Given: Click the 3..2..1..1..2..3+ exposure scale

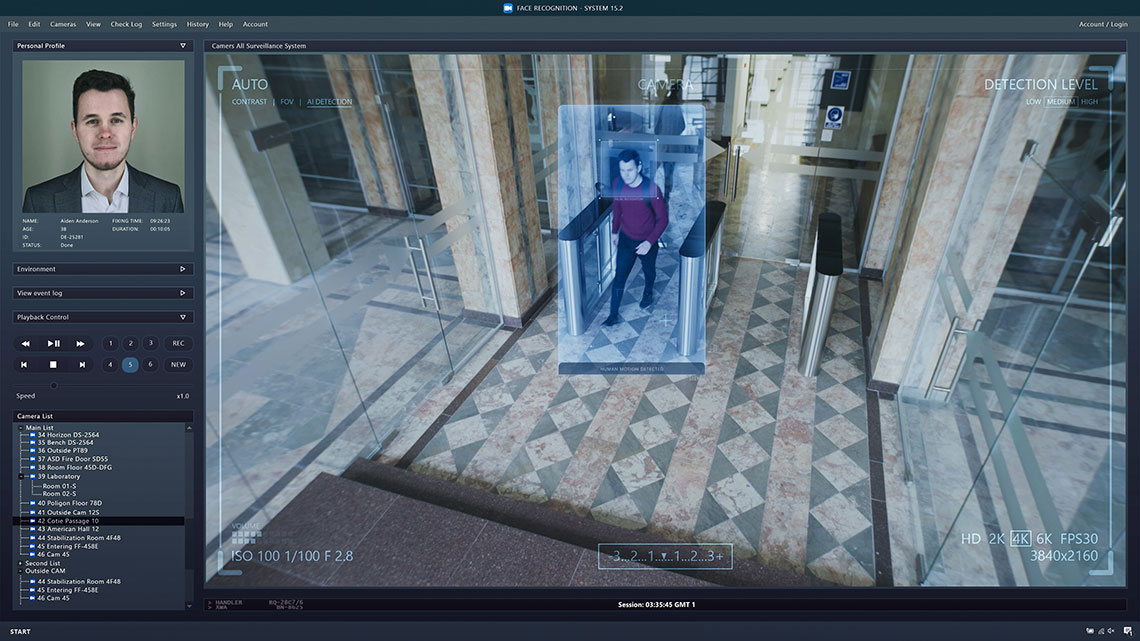Looking at the screenshot, I should click(665, 557).
